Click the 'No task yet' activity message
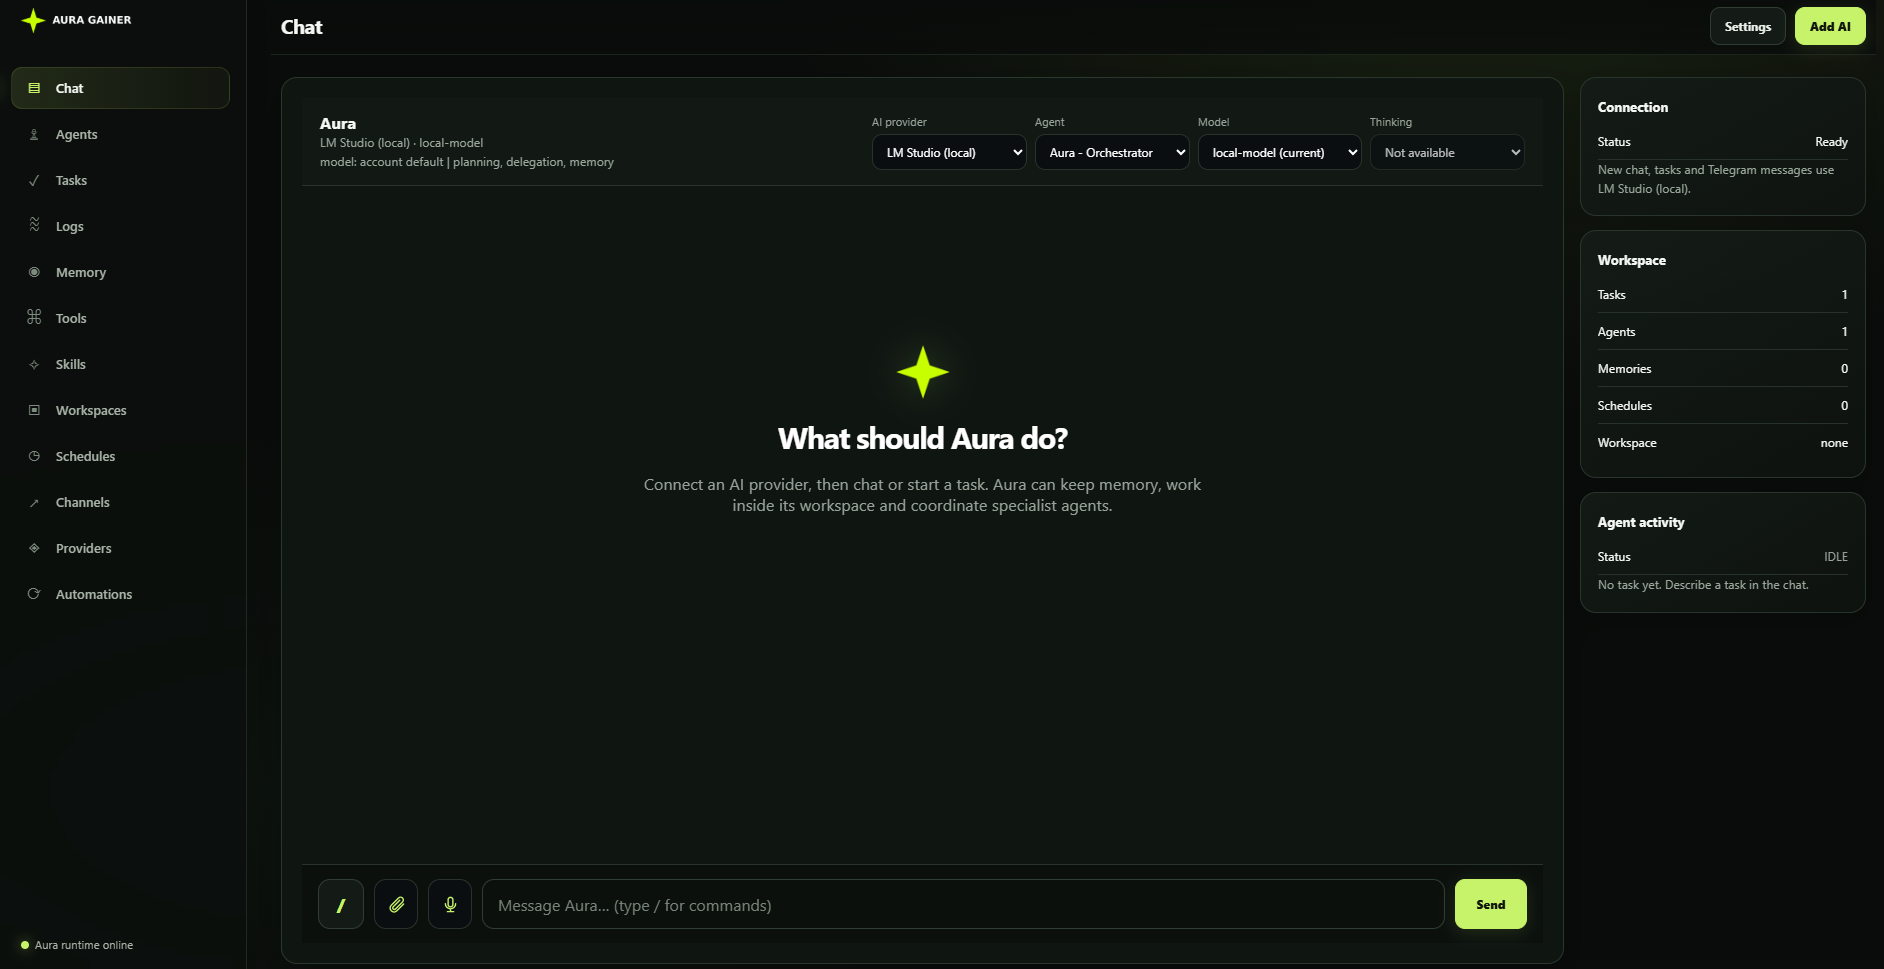This screenshot has height=969, width=1884. (x=1703, y=585)
